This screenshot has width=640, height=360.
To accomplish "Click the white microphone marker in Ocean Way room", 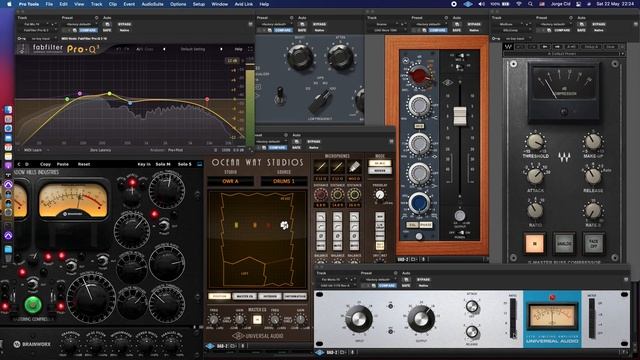I will click(x=284, y=225).
